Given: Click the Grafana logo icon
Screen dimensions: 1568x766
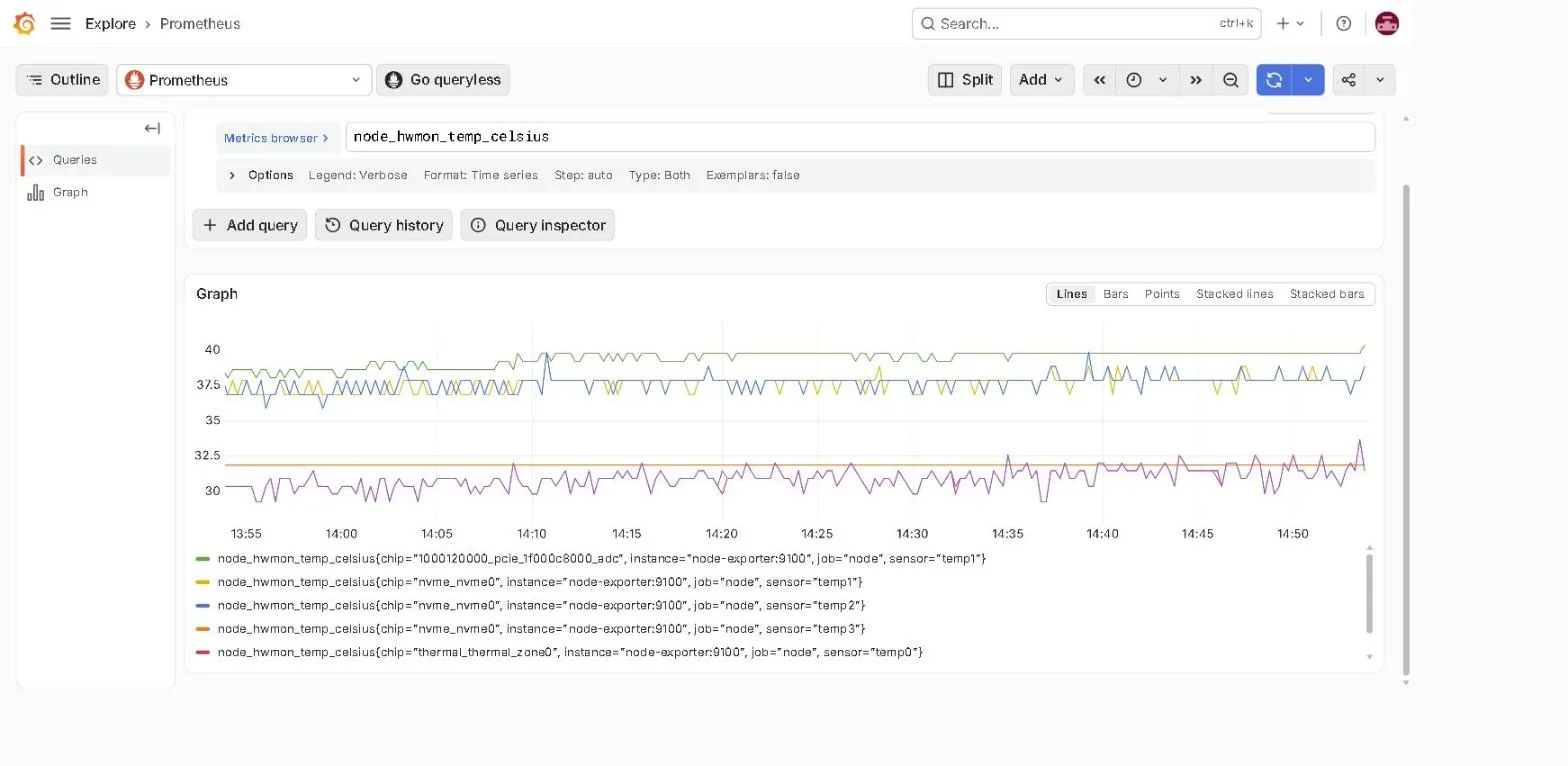Looking at the screenshot, I should 25,23.
